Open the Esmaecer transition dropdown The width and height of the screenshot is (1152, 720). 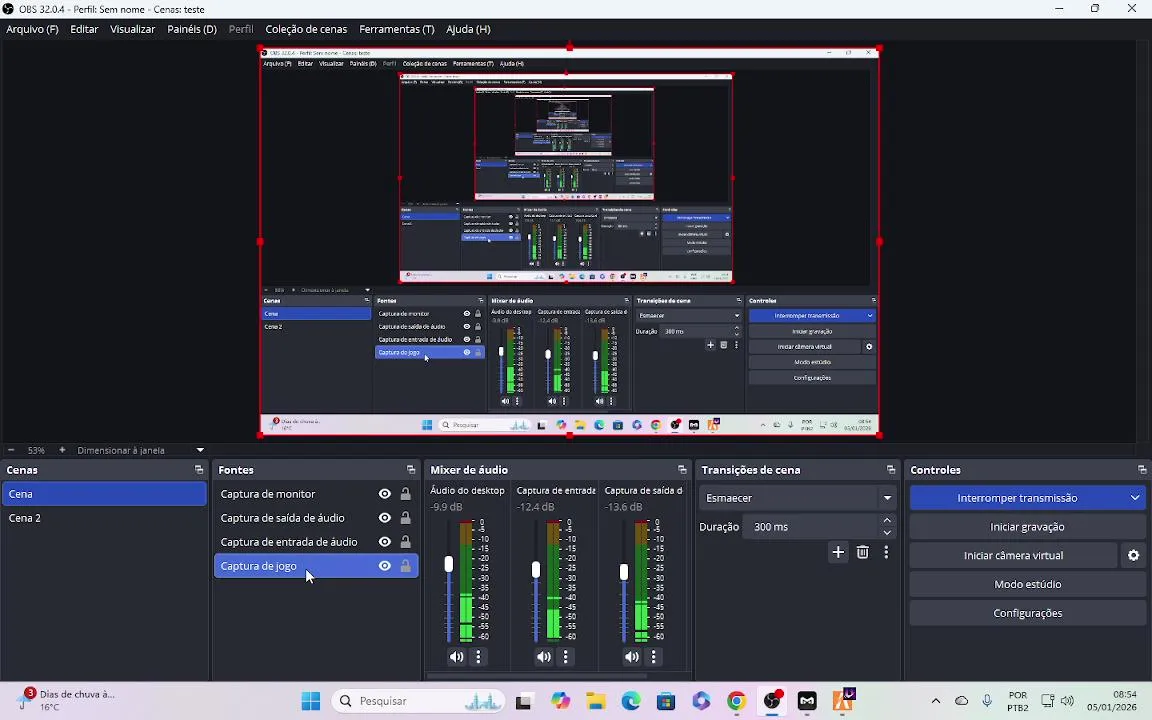(x=799, y=498)
